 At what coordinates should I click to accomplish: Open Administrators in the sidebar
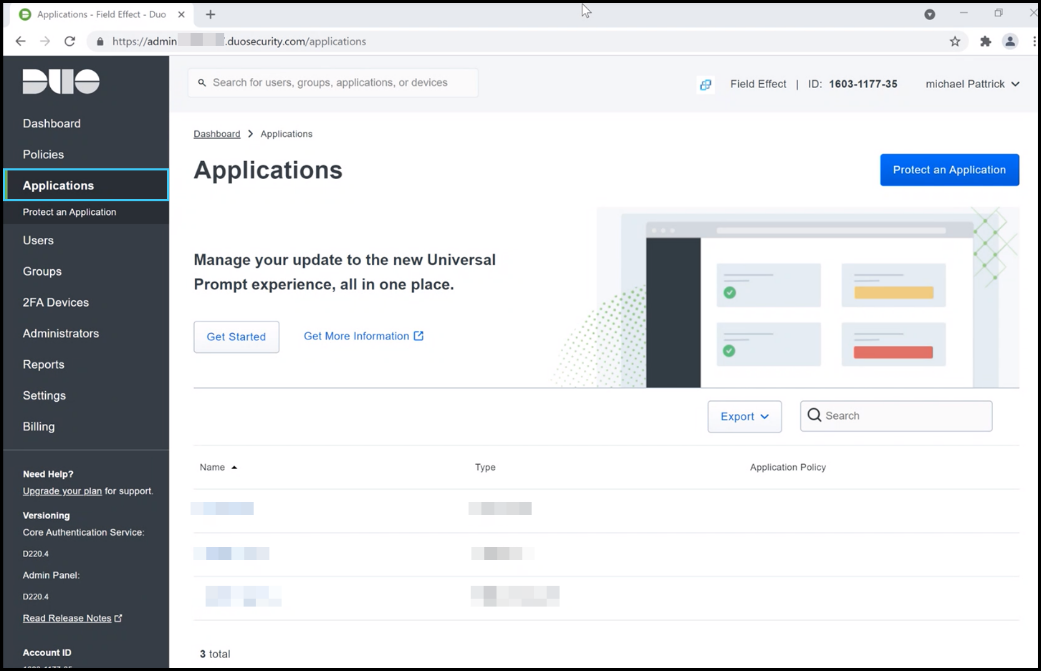(61, 333)
